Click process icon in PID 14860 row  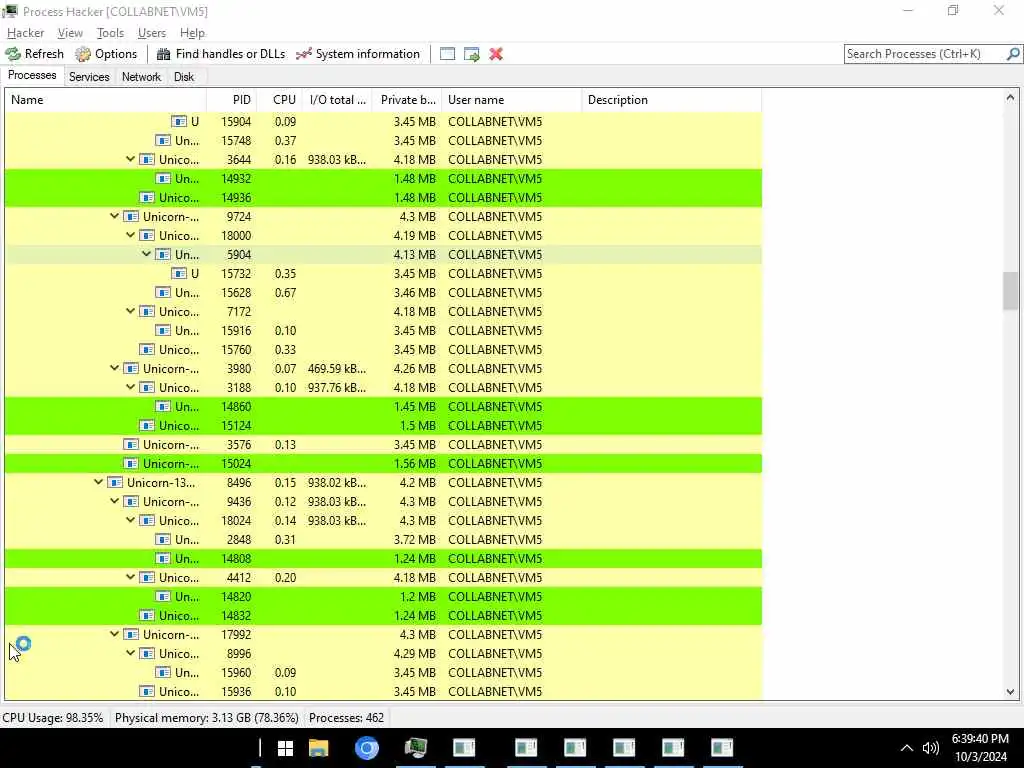click(x=163, y=406)
